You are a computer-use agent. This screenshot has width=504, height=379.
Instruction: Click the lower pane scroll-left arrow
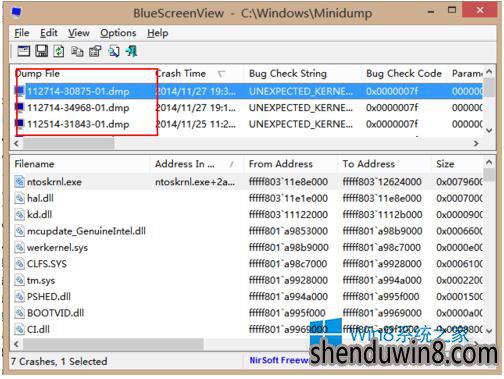click(16, 344)
